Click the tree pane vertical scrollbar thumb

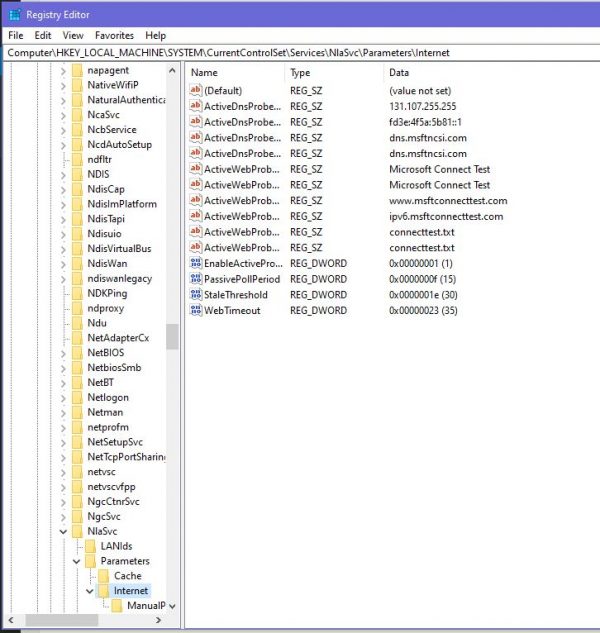172,337
